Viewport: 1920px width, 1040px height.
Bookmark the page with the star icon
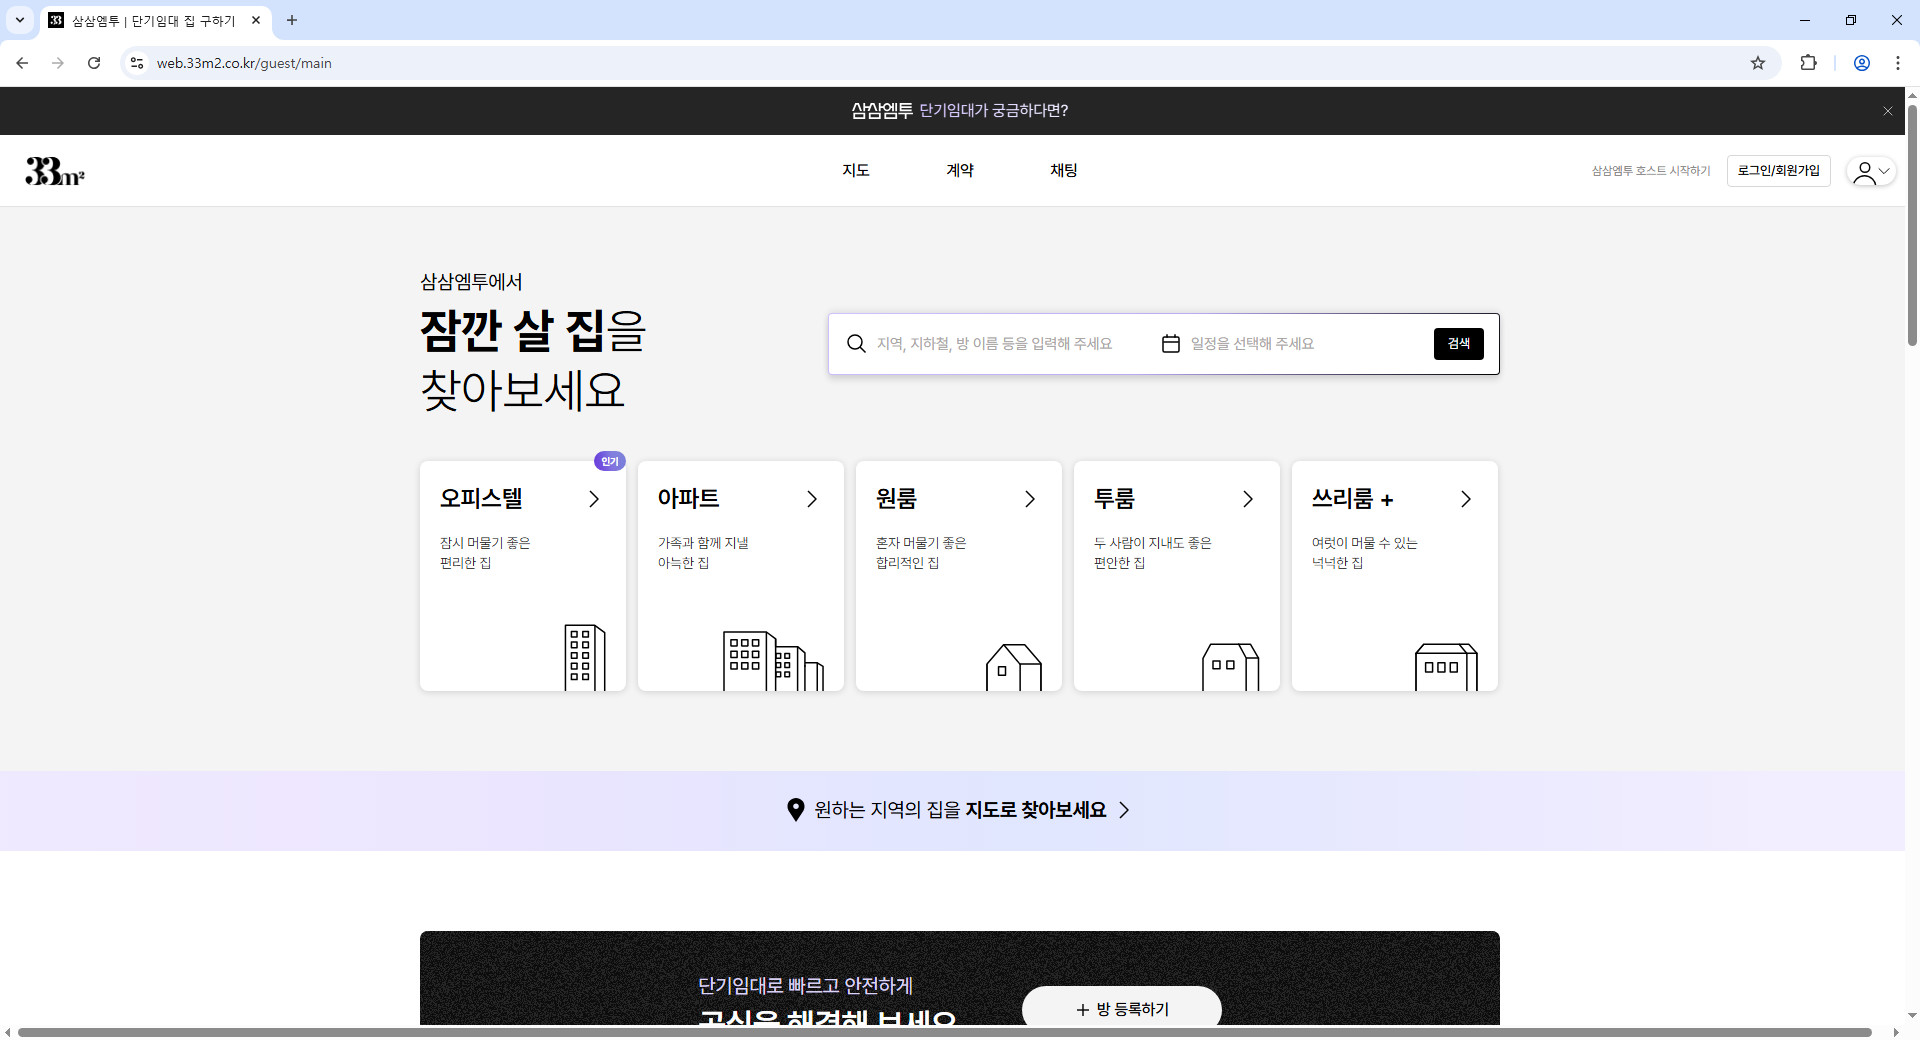1758,62
